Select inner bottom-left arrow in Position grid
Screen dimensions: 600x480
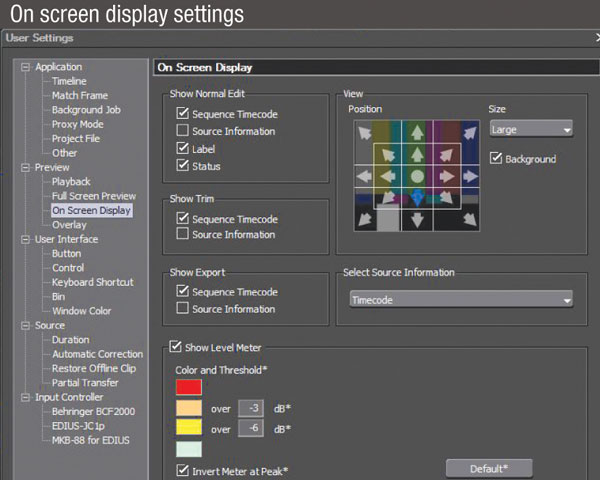388,197
